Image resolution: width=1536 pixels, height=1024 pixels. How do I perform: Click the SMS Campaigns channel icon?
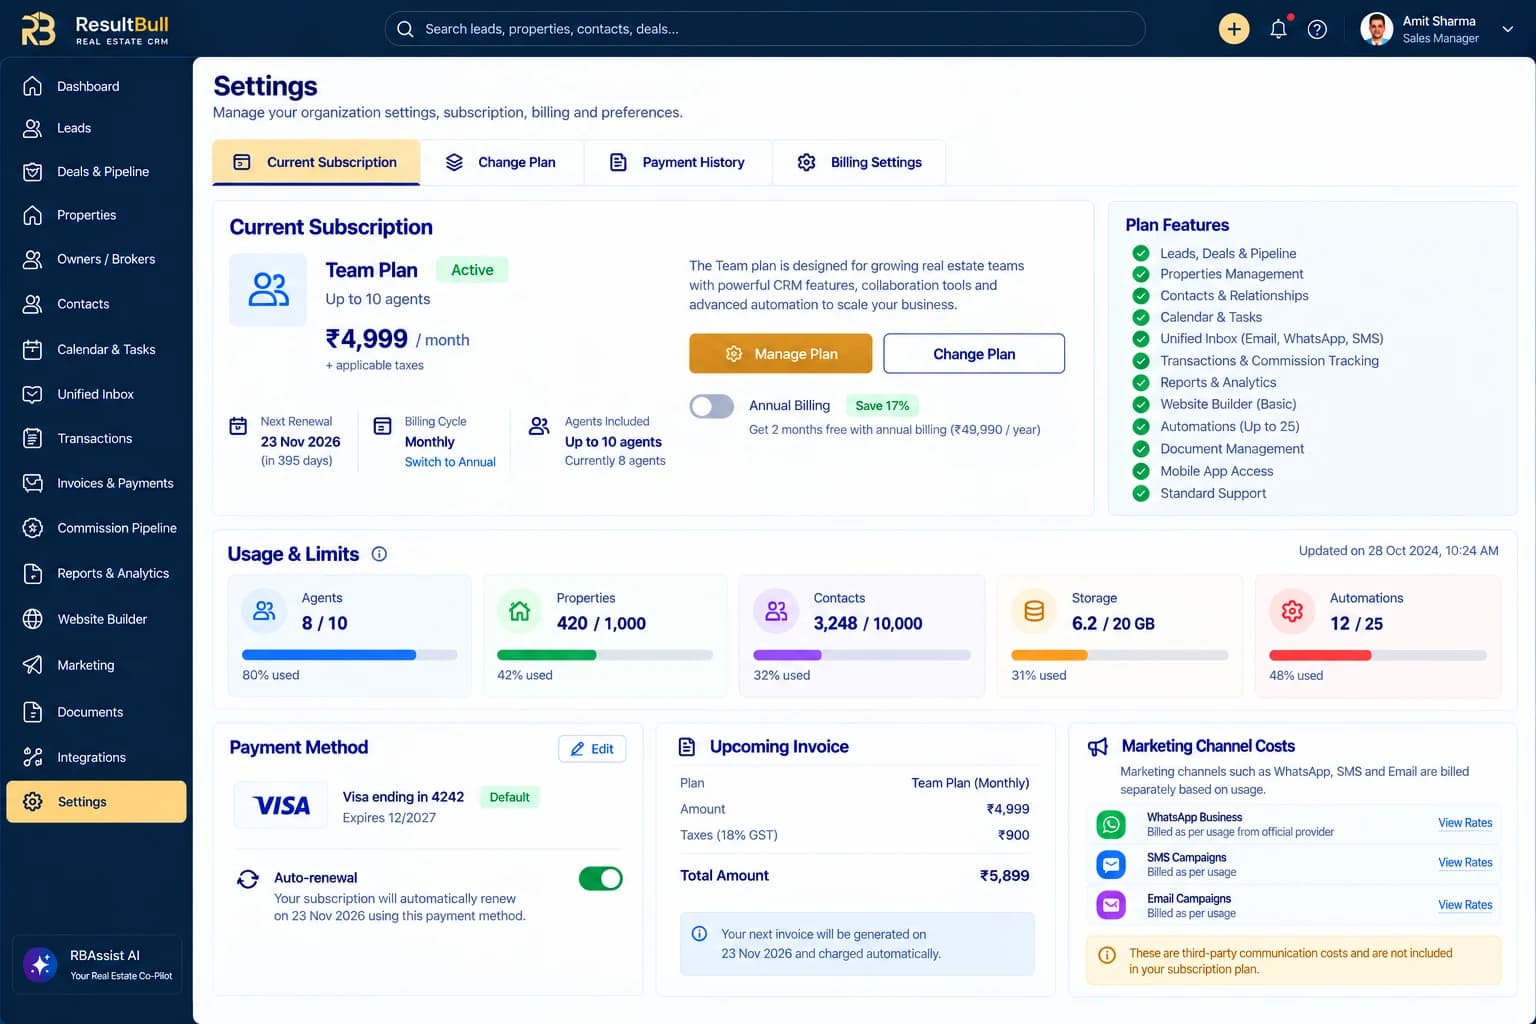(1111, 864)
